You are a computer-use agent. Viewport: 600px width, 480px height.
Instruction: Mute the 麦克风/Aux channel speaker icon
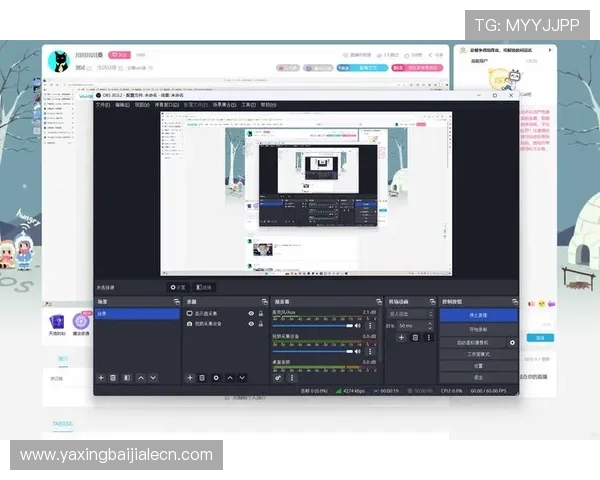(358, 326)
